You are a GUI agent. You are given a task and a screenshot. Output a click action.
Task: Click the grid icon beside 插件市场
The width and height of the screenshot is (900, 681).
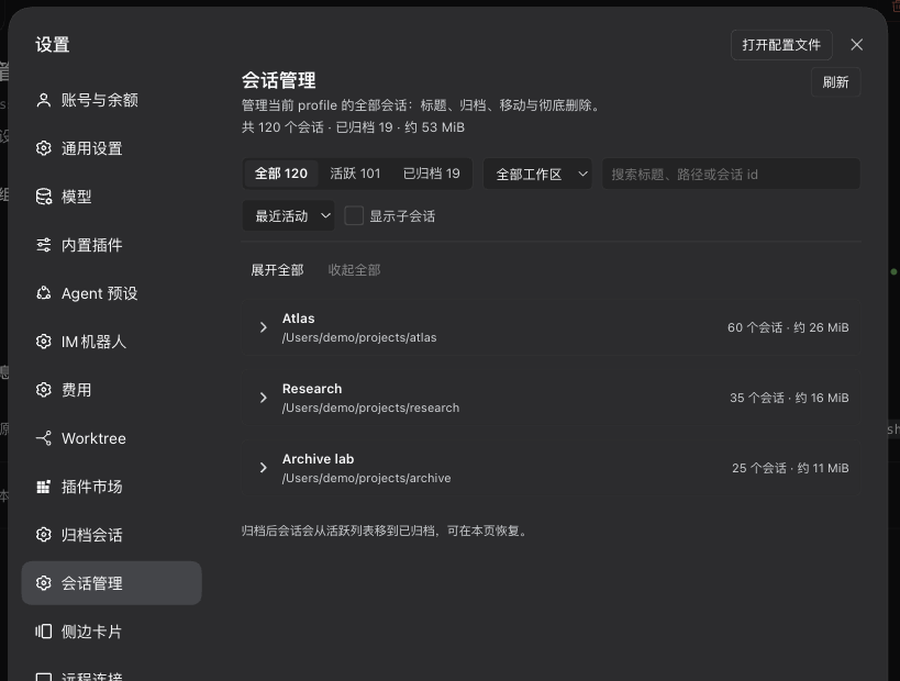(x=44, y=487)
